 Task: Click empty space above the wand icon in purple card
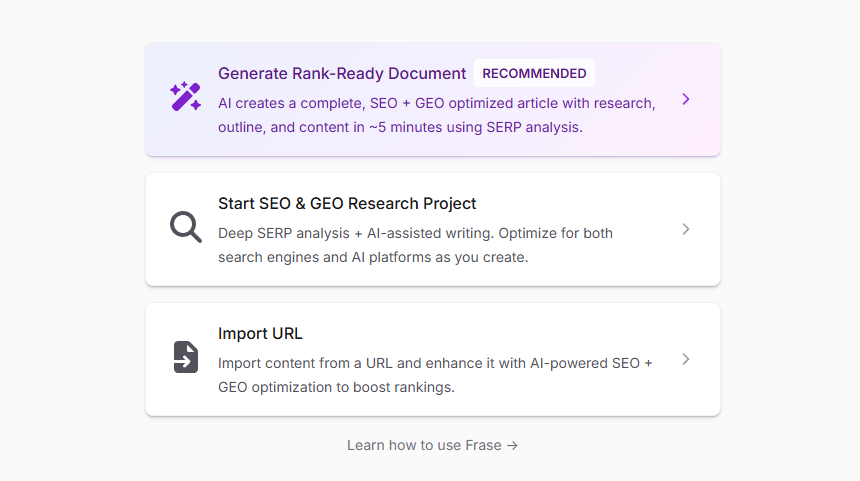coord(186,58)
